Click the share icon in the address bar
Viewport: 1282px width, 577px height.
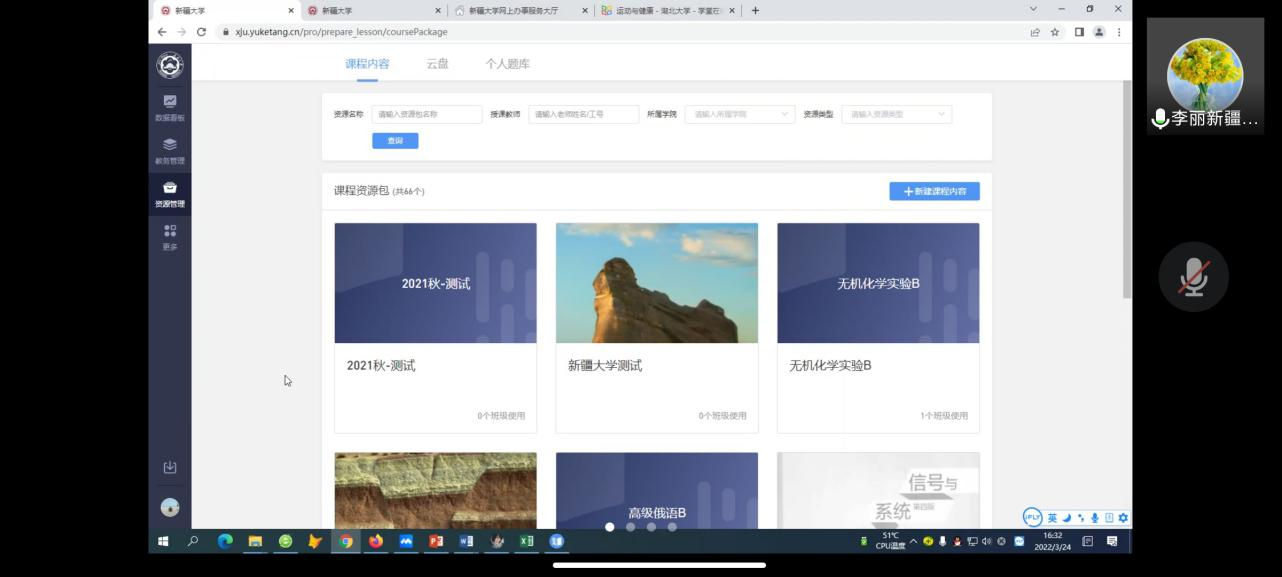1035,32
